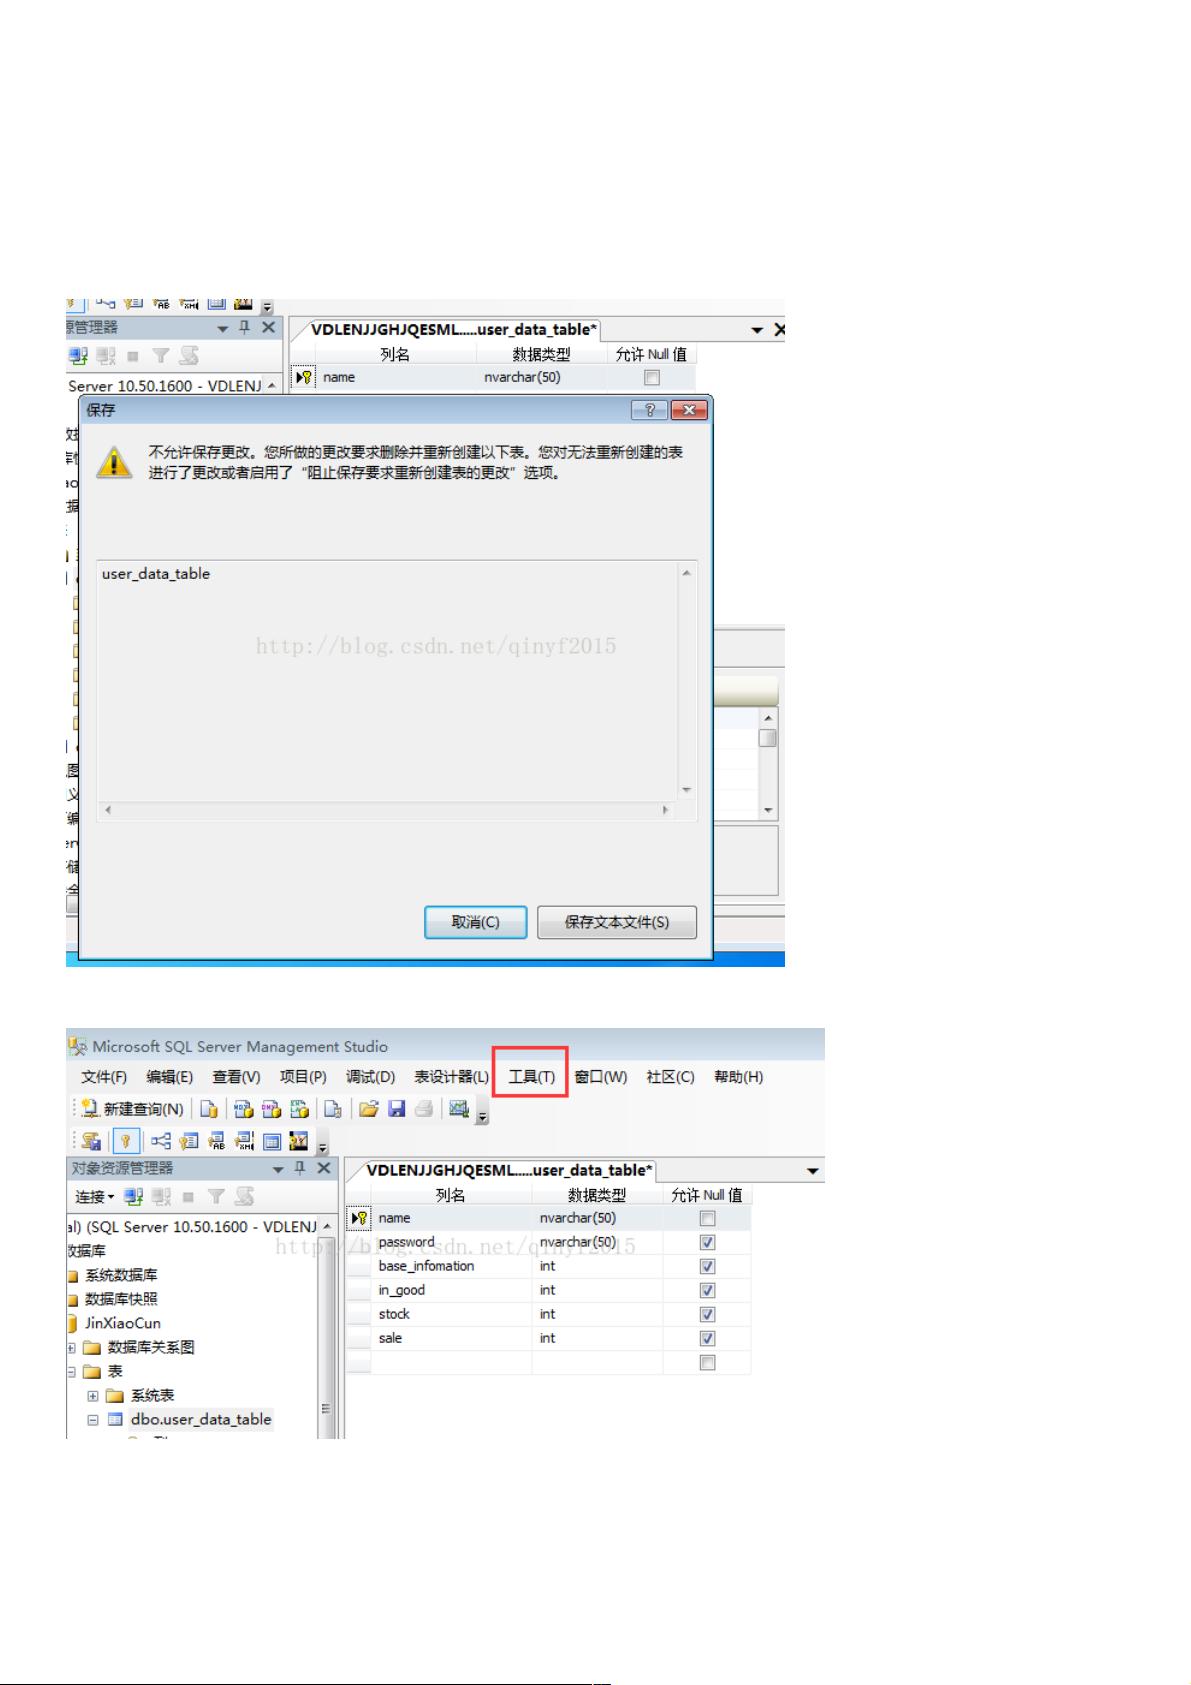1191x1685 pixels.
Task: Open the 工具(T) menu
Action: coord(531,1077)
